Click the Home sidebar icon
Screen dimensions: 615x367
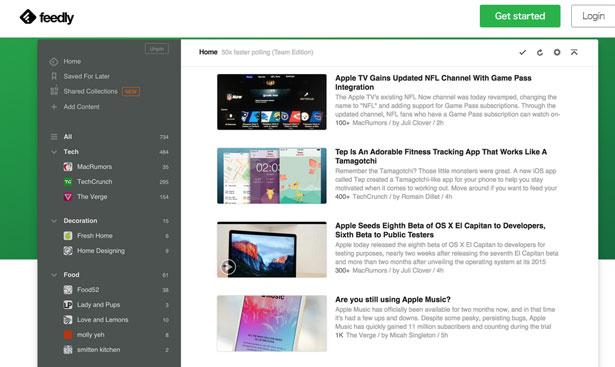click(x=54, y=62)
